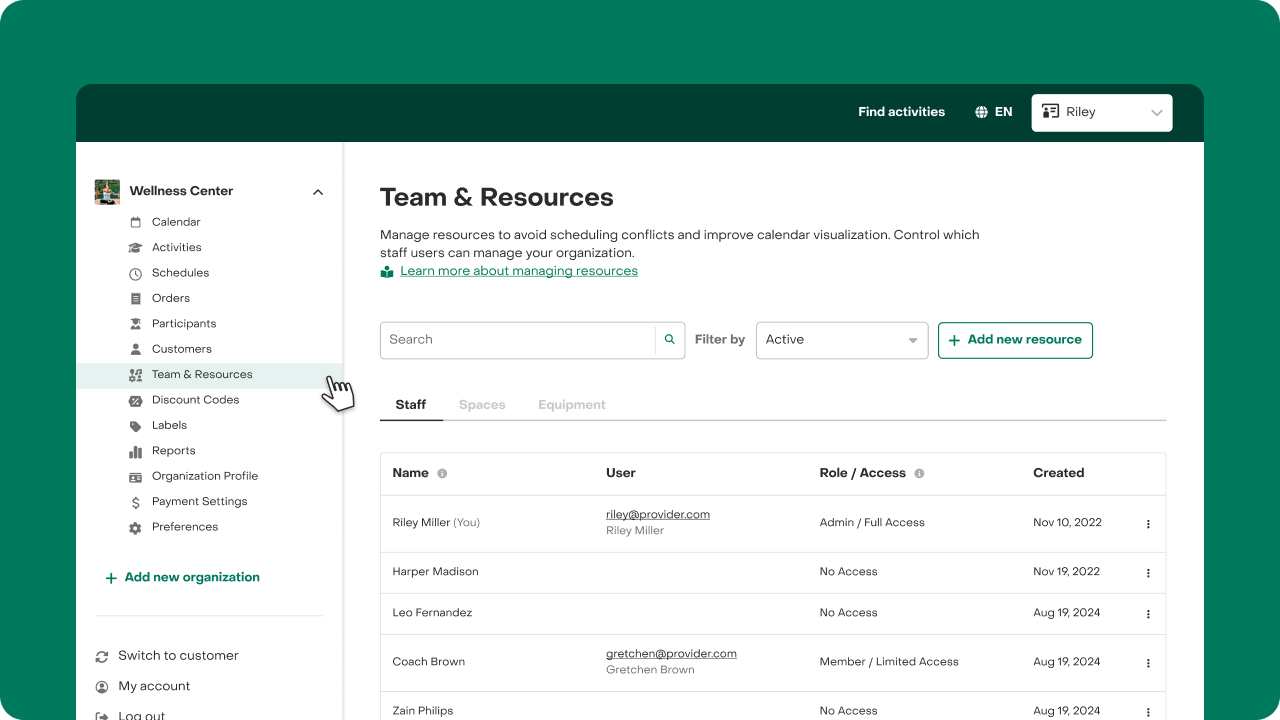Click the Harper Madison name cell
Viewport: 1280px width, 720px height.
coord(436,572)
